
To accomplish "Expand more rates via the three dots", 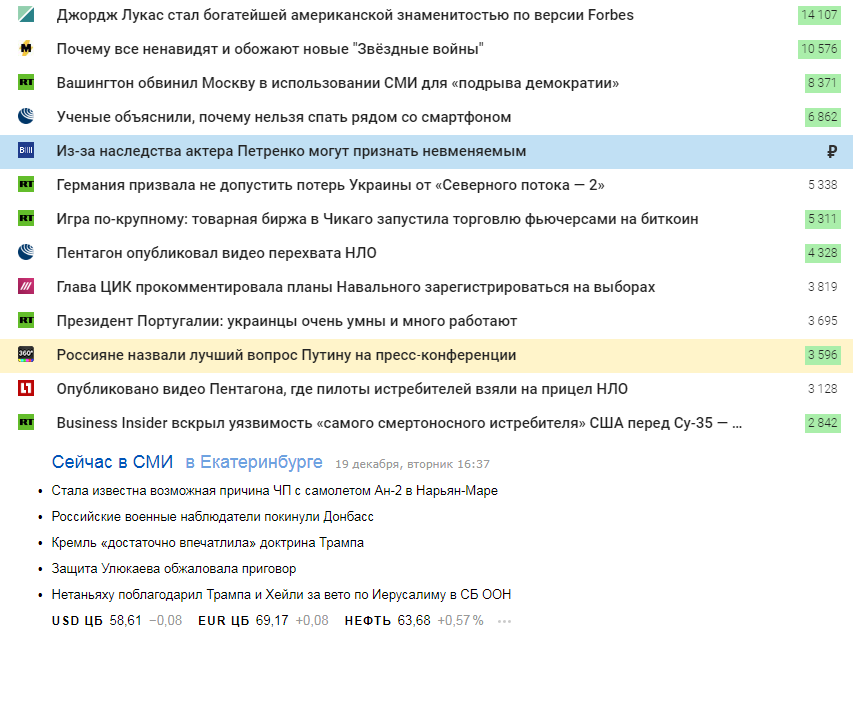I will 504,621.
